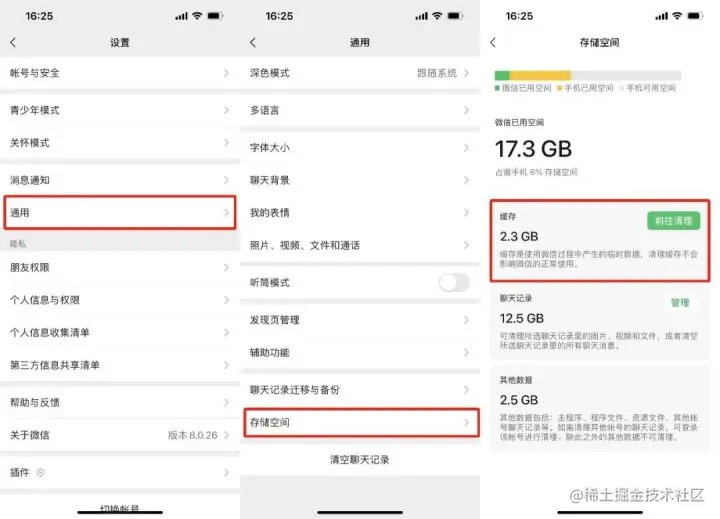Tap the back arrow on 设置 screen

point(13,42)
